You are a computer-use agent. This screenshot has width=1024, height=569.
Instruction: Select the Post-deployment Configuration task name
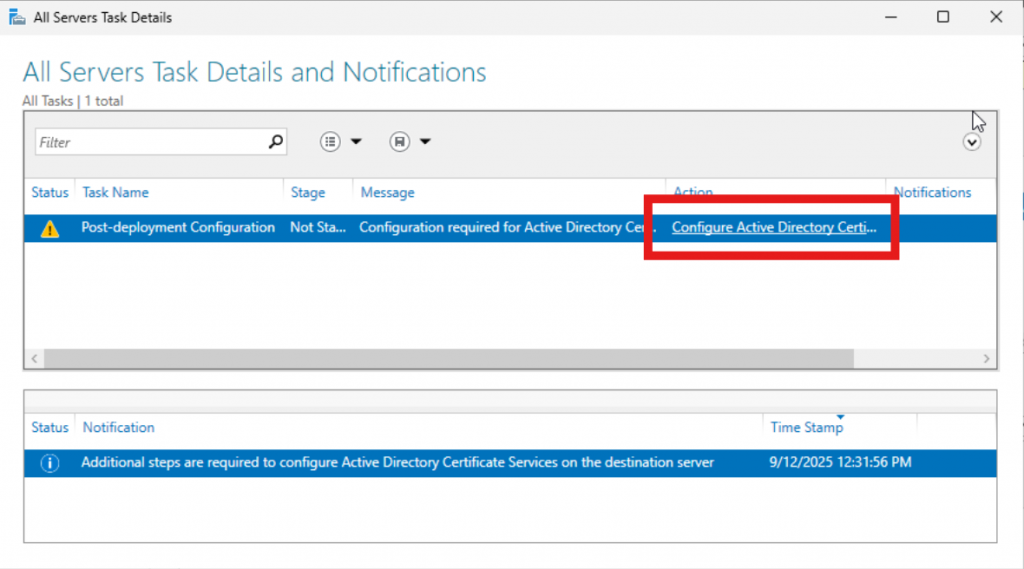pos(178,228)
